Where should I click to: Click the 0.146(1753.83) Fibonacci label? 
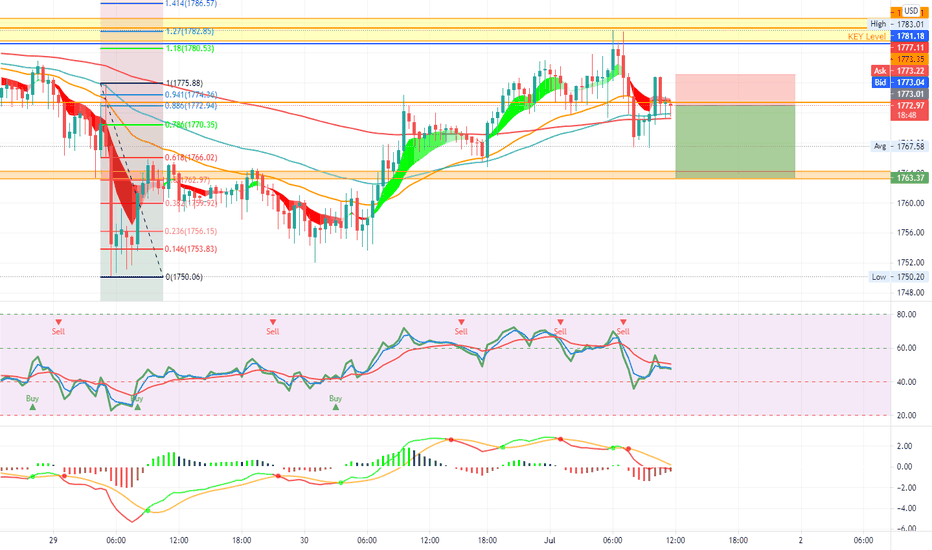(x=191, y=249)
